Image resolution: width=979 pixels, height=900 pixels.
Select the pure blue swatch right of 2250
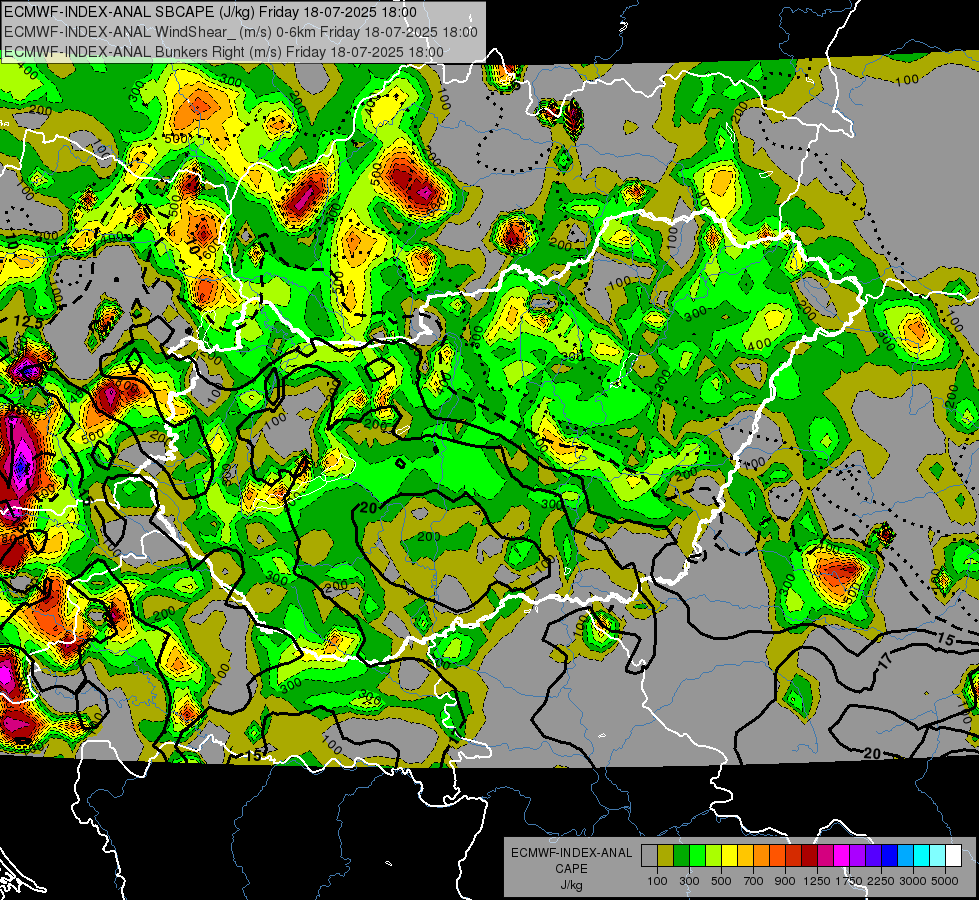coord(890,856)
